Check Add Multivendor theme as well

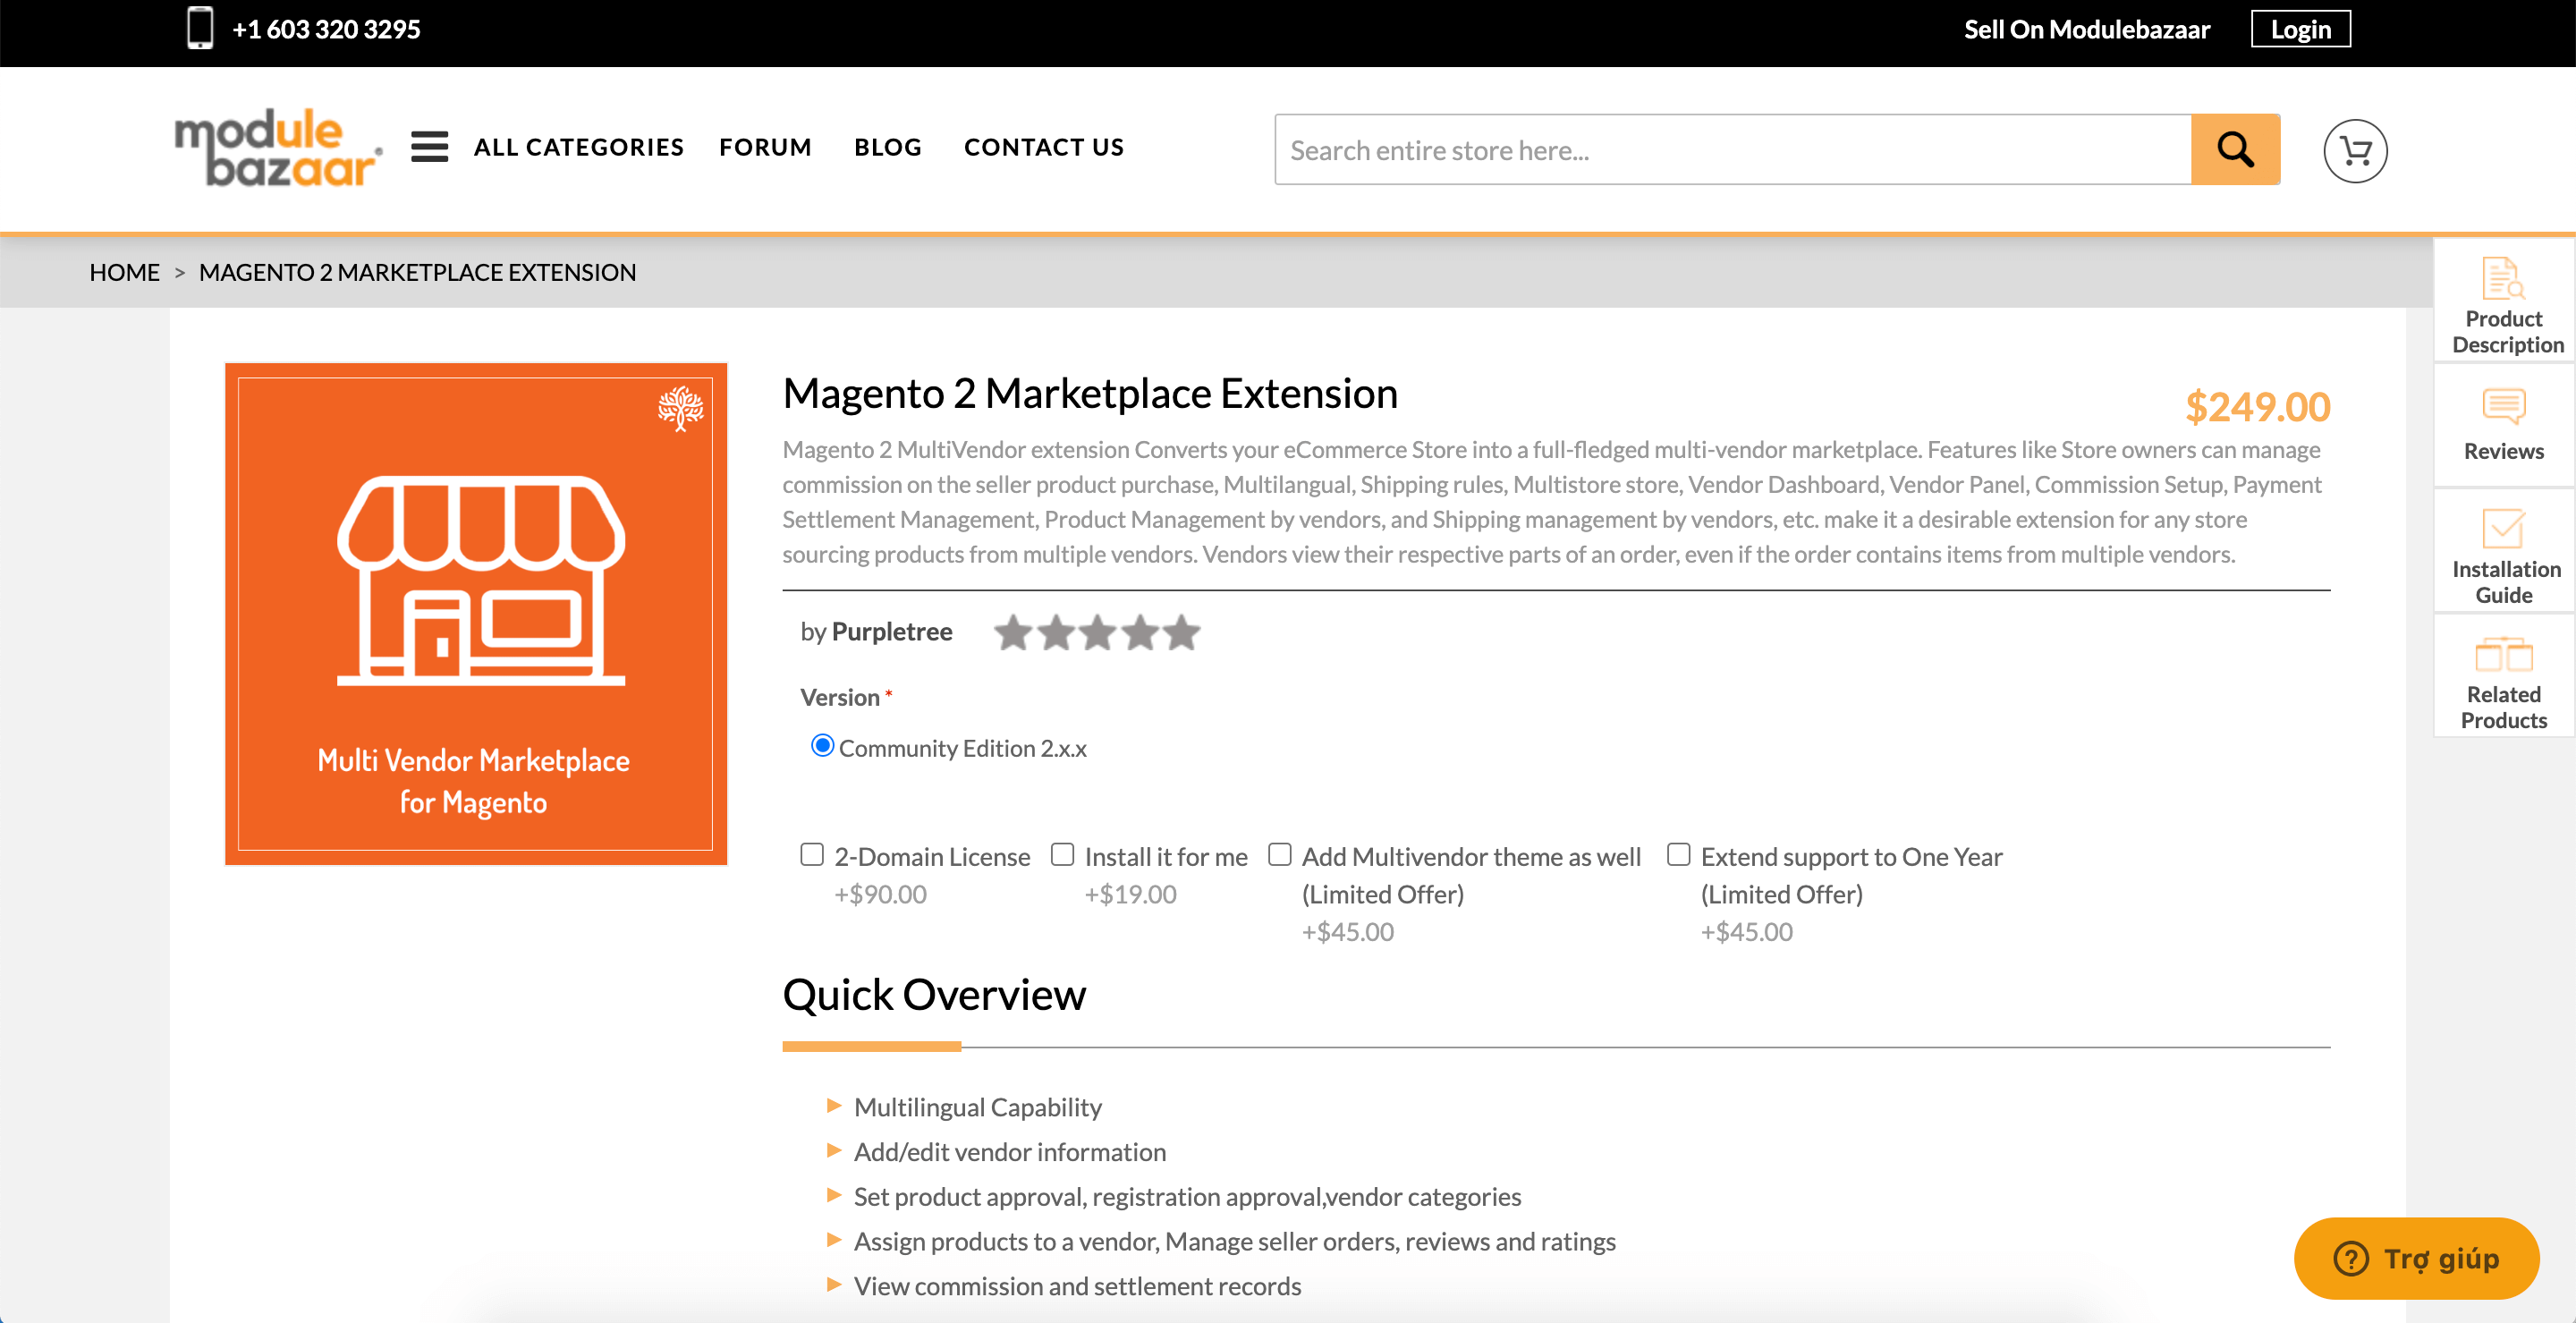click(1279, 855)
